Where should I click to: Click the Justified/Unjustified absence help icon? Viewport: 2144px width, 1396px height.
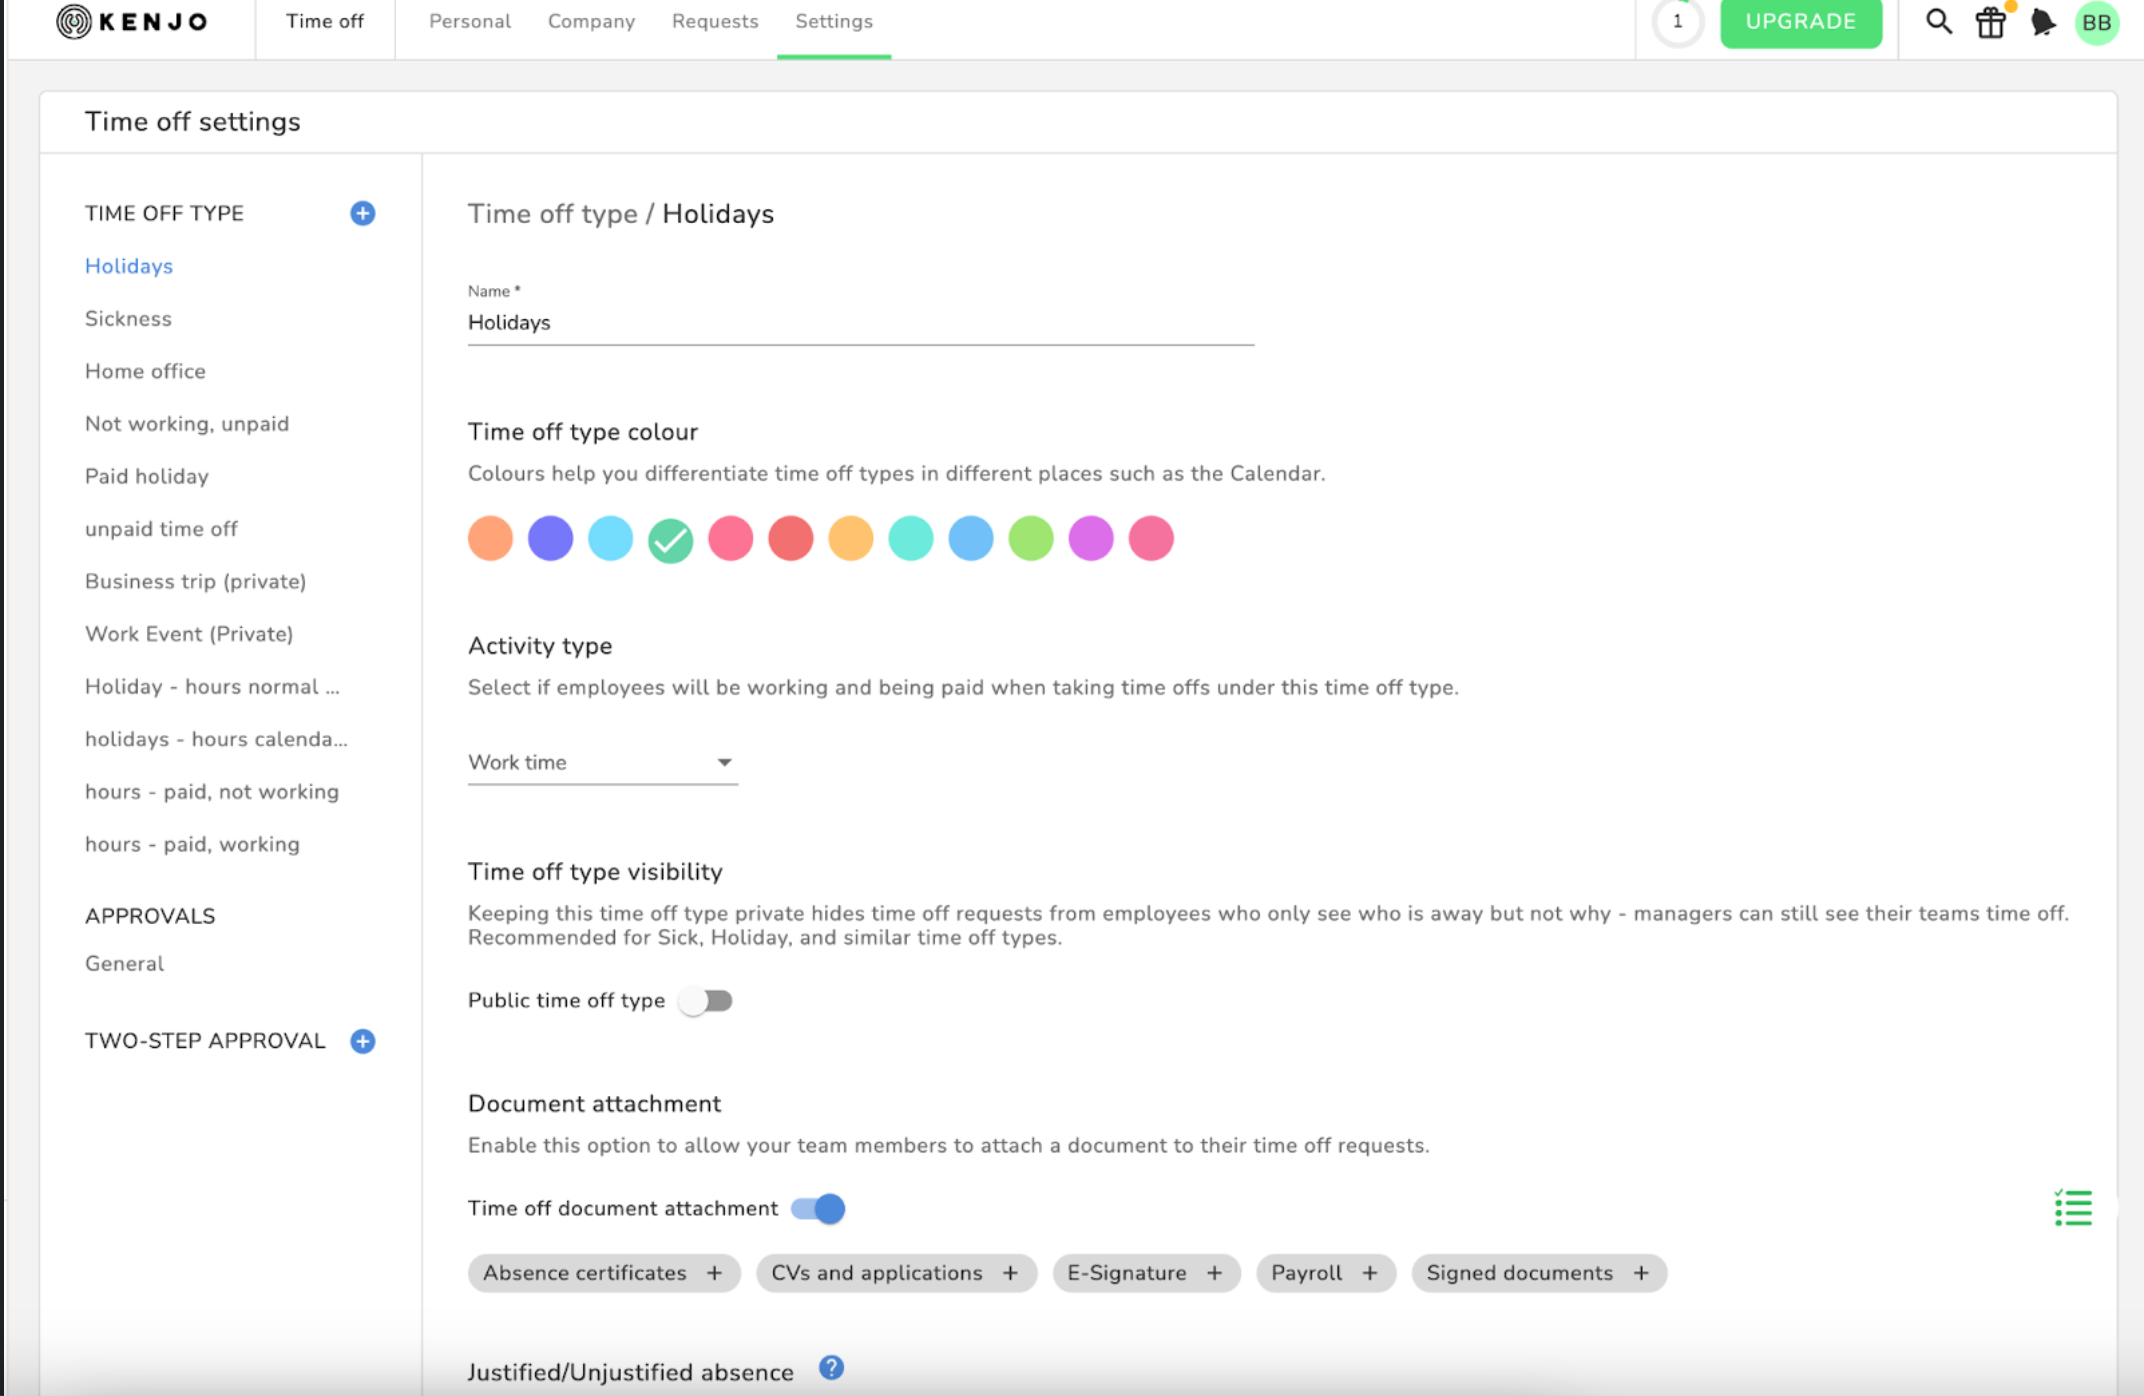tap(831, 1368)
